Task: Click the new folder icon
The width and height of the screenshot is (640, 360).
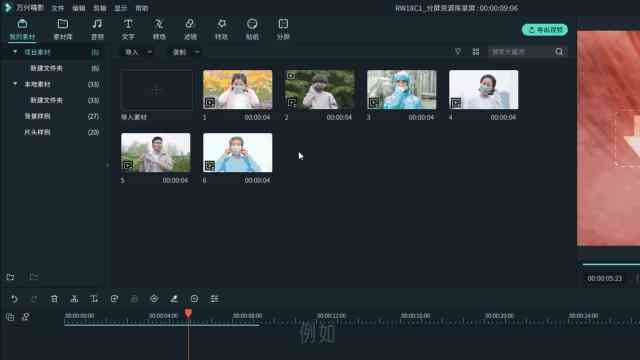Action: click(x=11, y=277)
